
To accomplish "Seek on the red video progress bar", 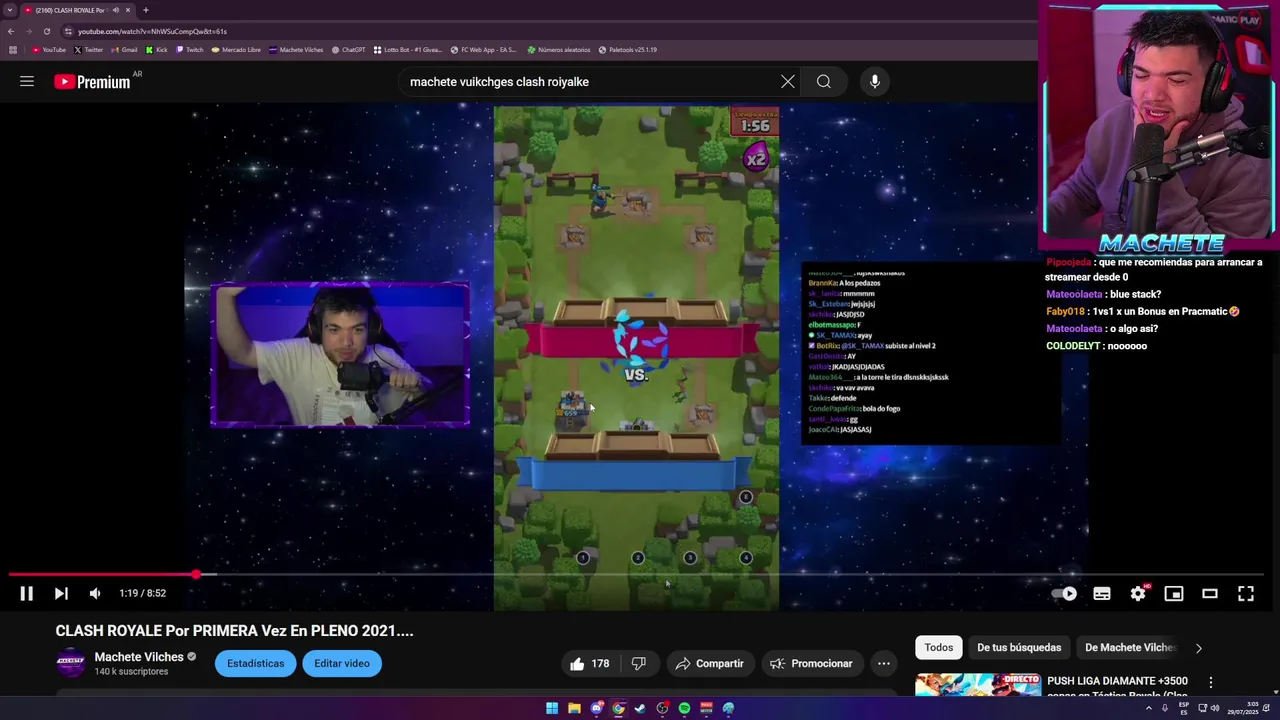I will click(x=102, y=575).
